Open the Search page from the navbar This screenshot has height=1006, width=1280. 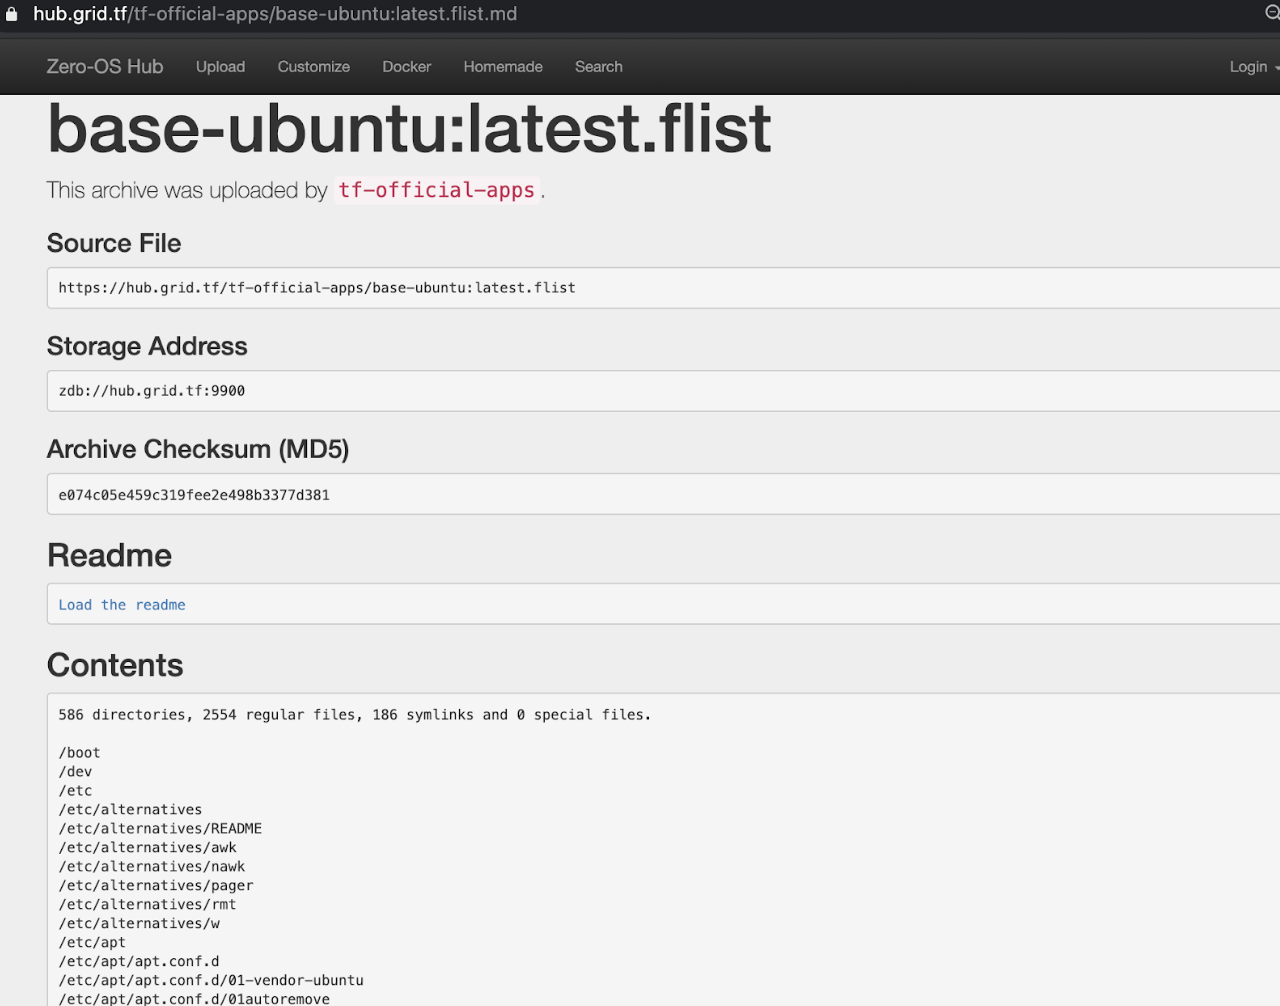point(599,67)
